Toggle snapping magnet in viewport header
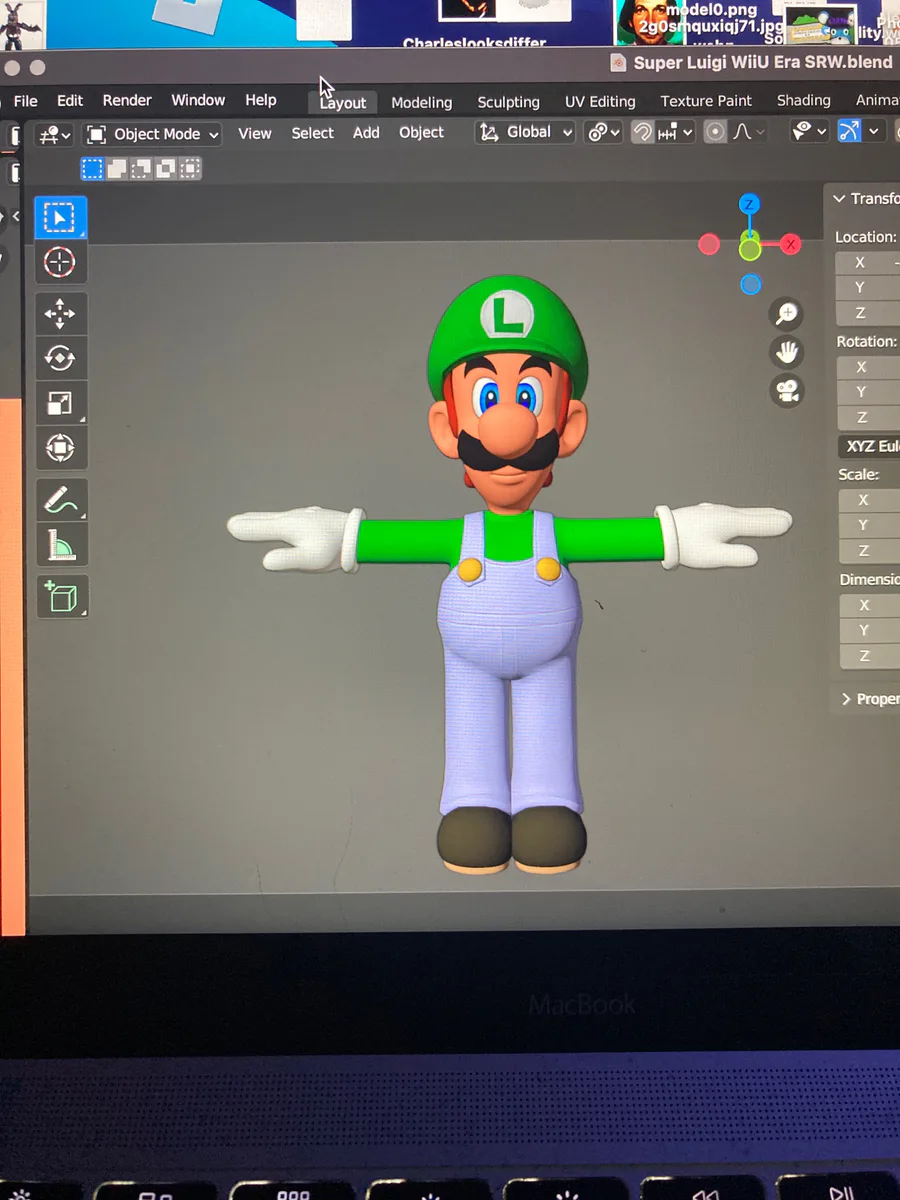This screenshot has width=900, height=1200. [x=642, y=132]
